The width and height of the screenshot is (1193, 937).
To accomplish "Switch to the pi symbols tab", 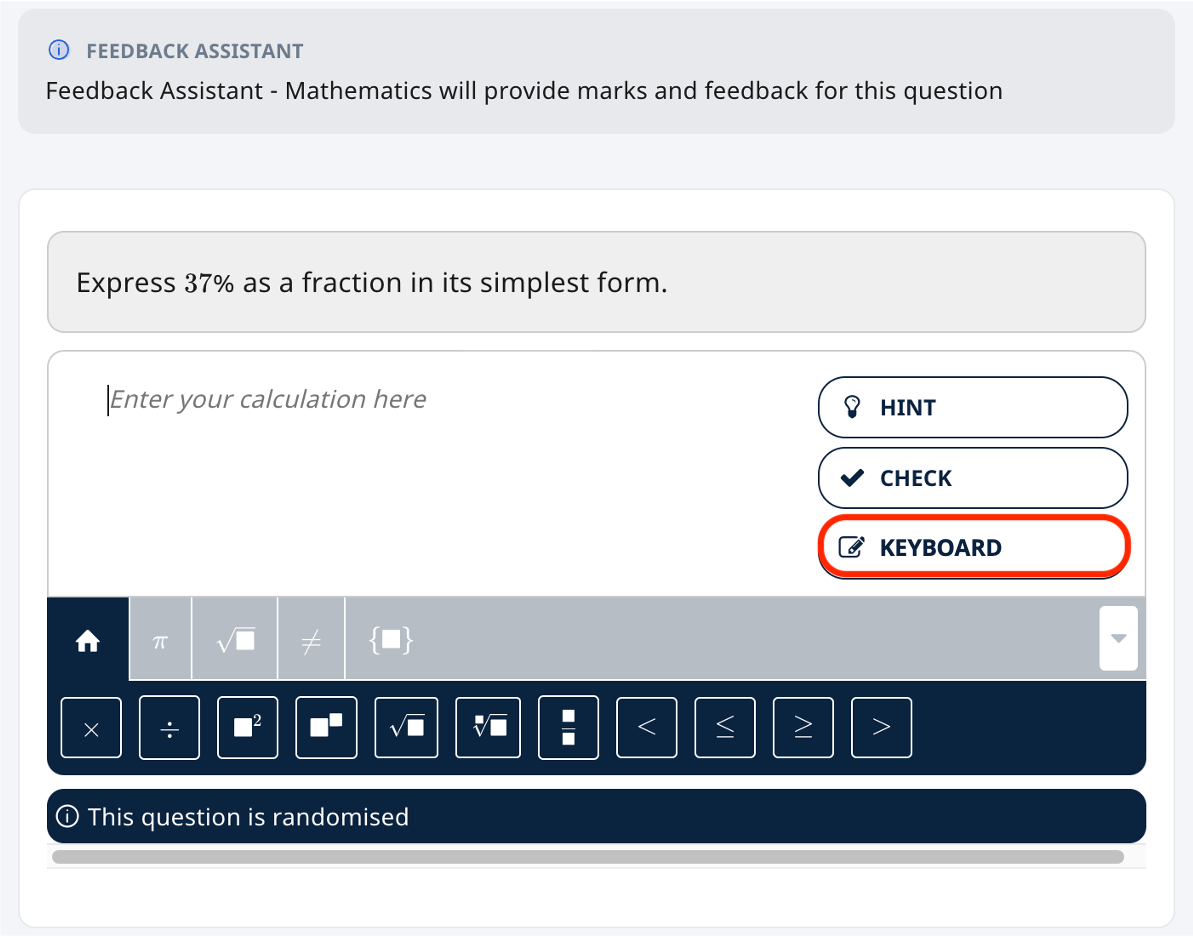I will [x=159, y=639].
